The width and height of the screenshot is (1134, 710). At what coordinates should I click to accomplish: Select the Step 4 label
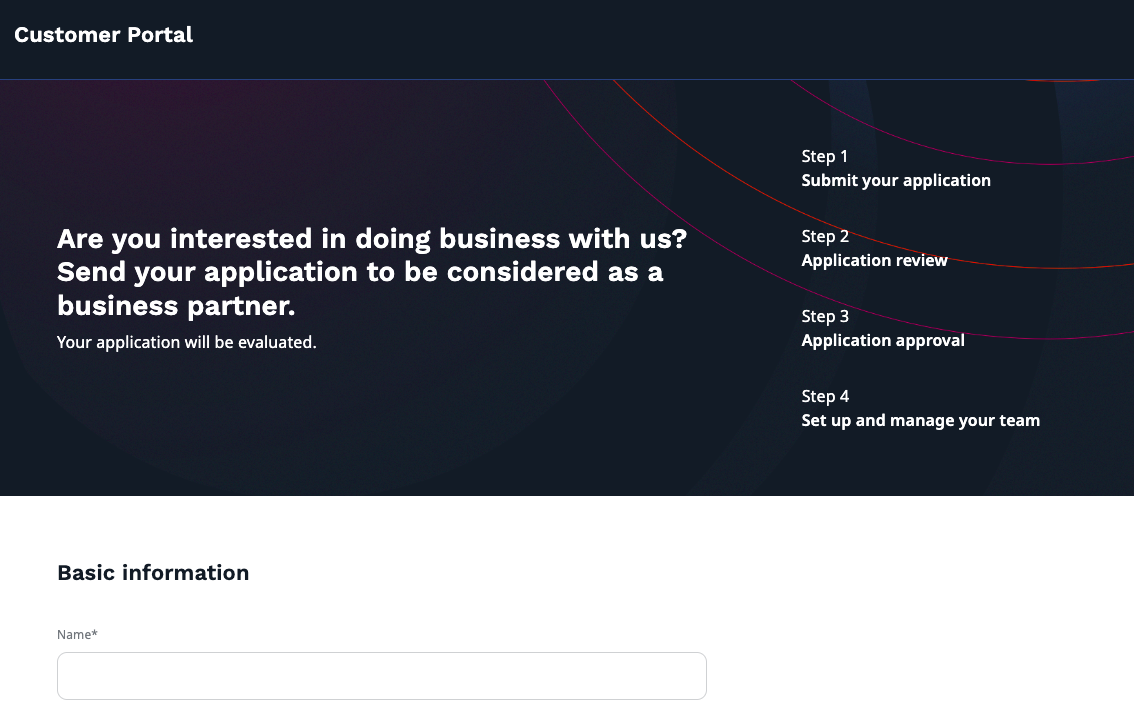[824, 396]
